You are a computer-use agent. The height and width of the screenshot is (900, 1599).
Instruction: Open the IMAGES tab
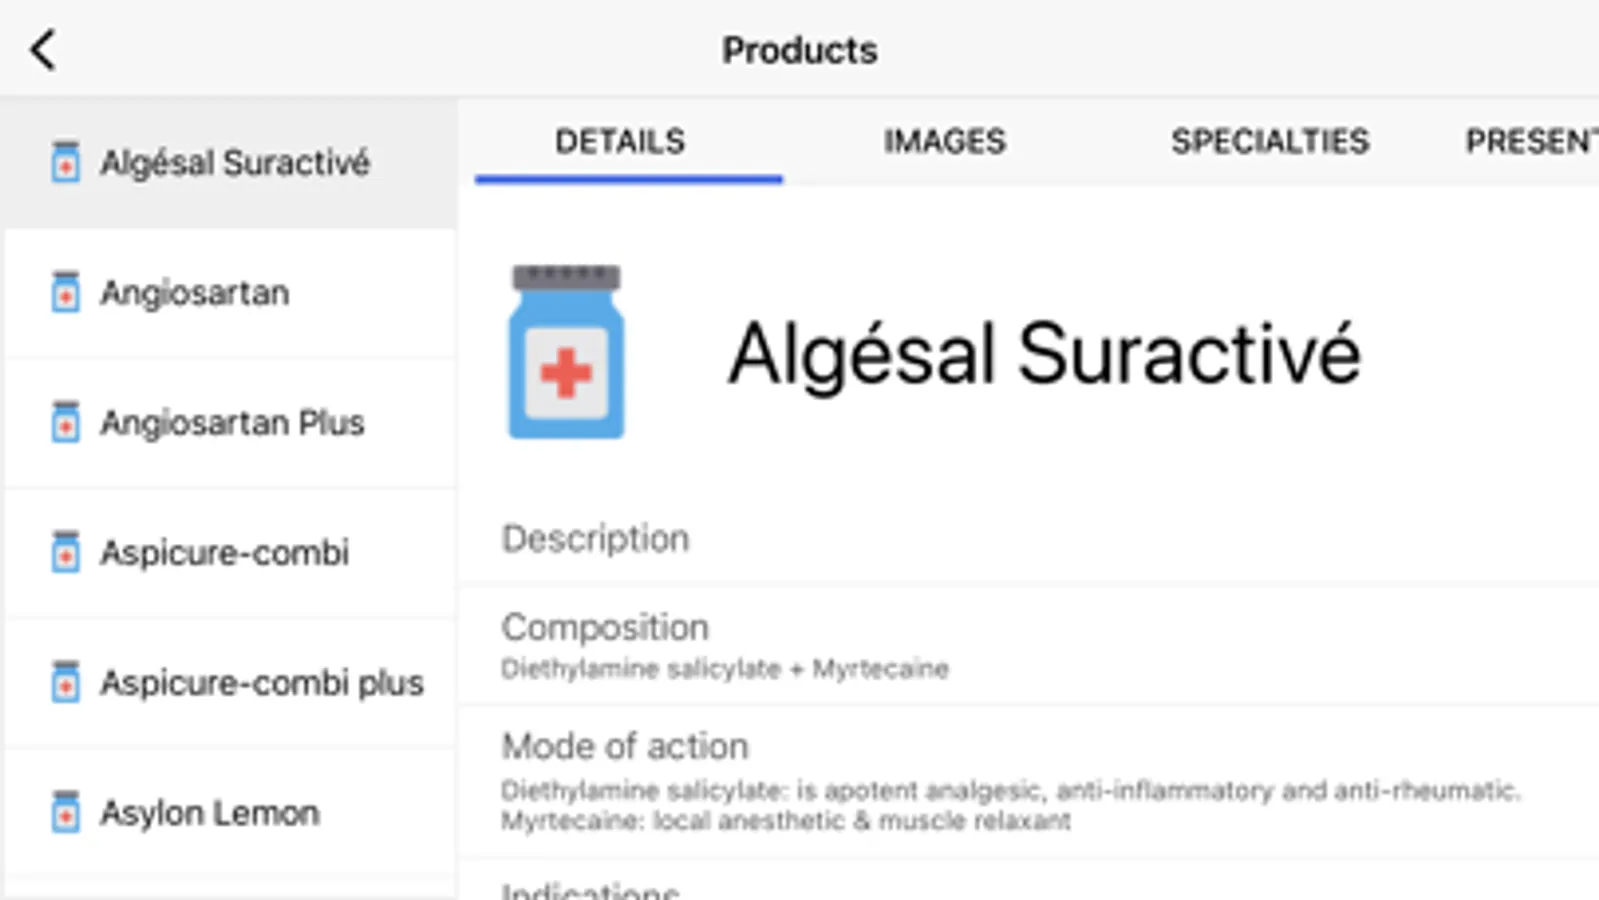944,142
